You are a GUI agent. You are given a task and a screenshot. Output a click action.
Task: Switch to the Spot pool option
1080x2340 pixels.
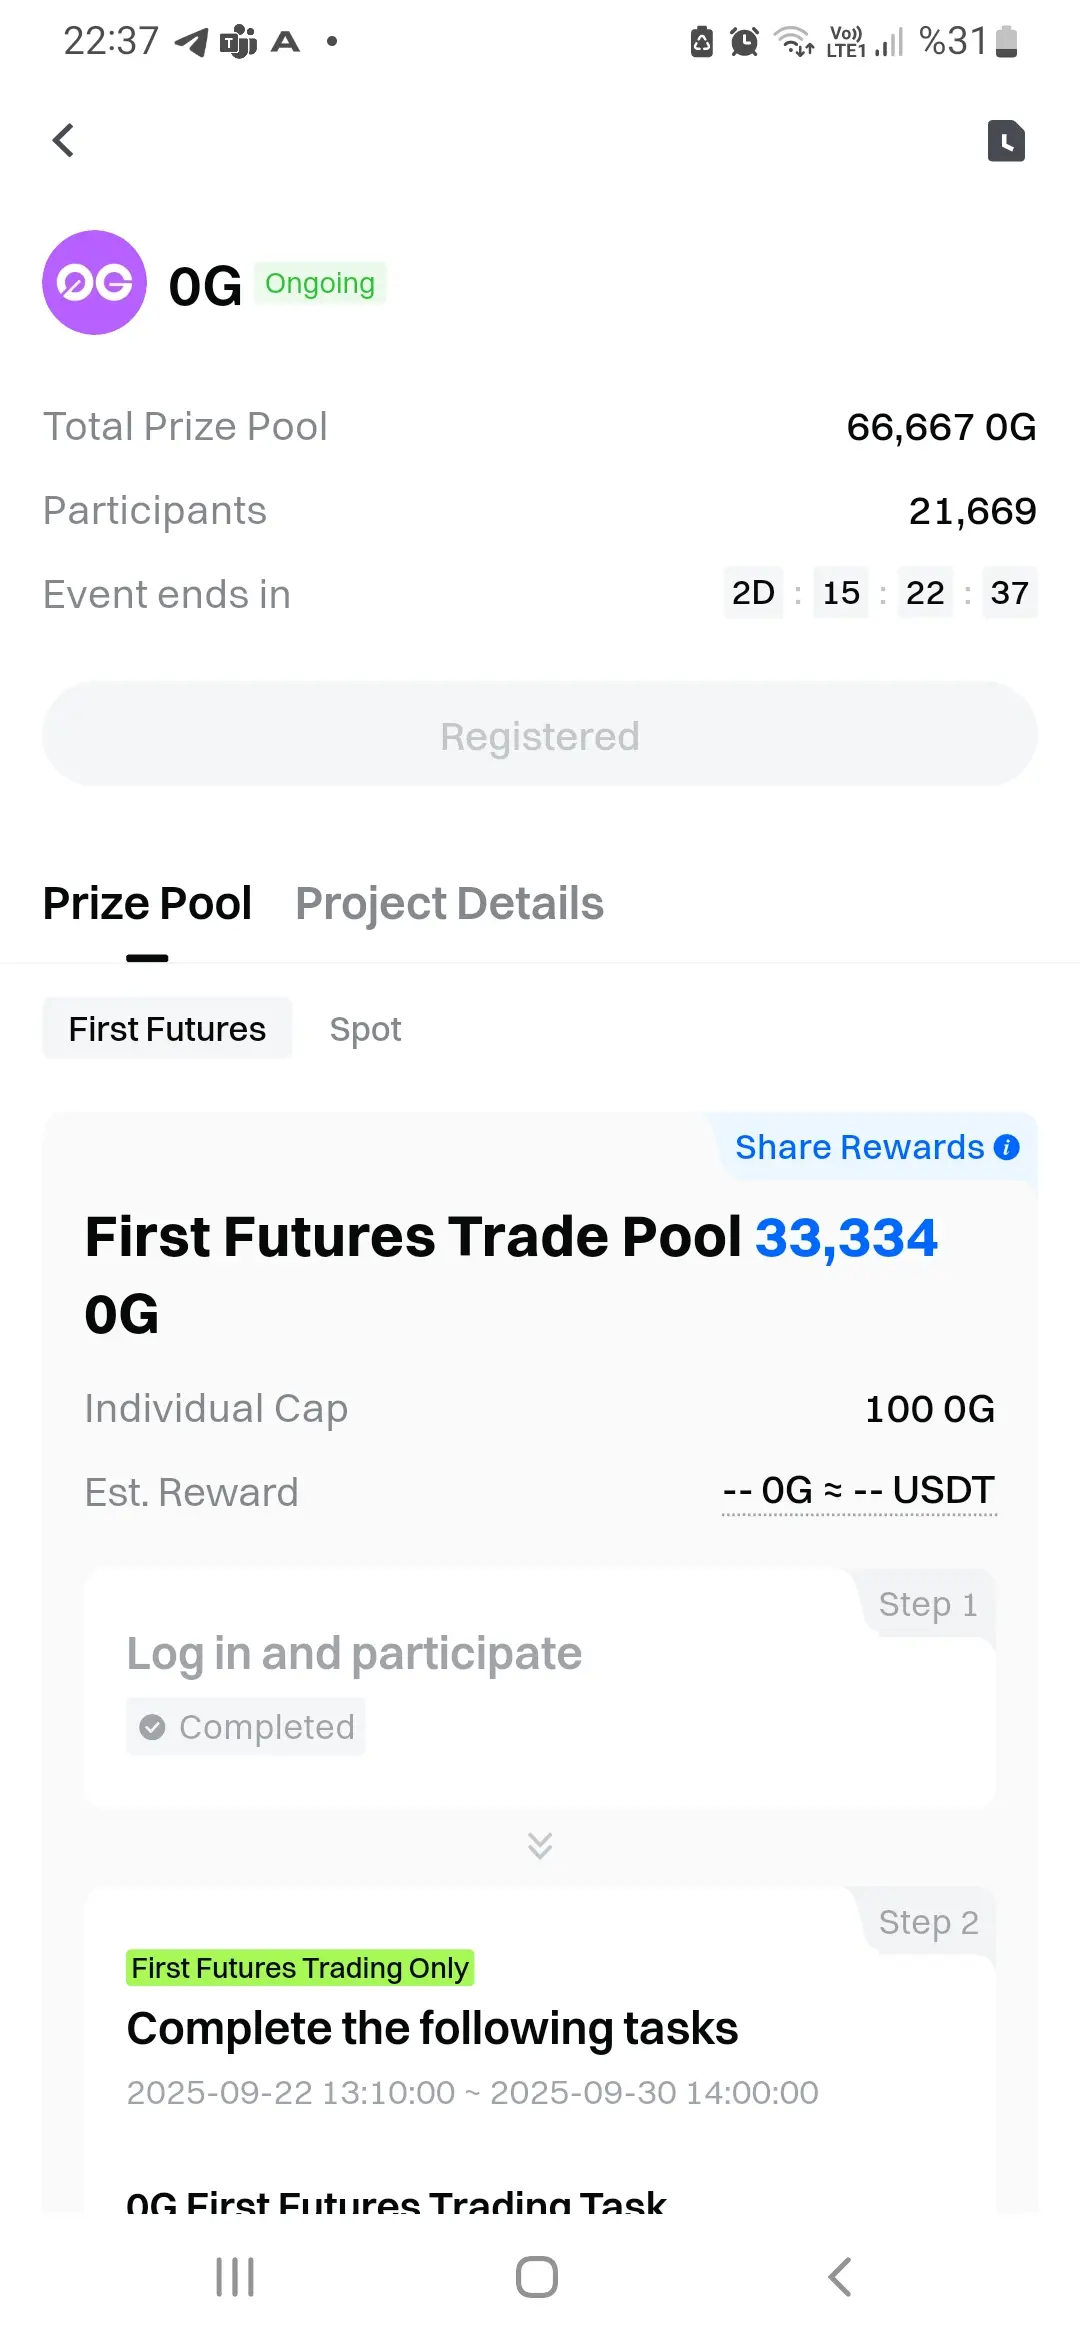coord(365,1029)
